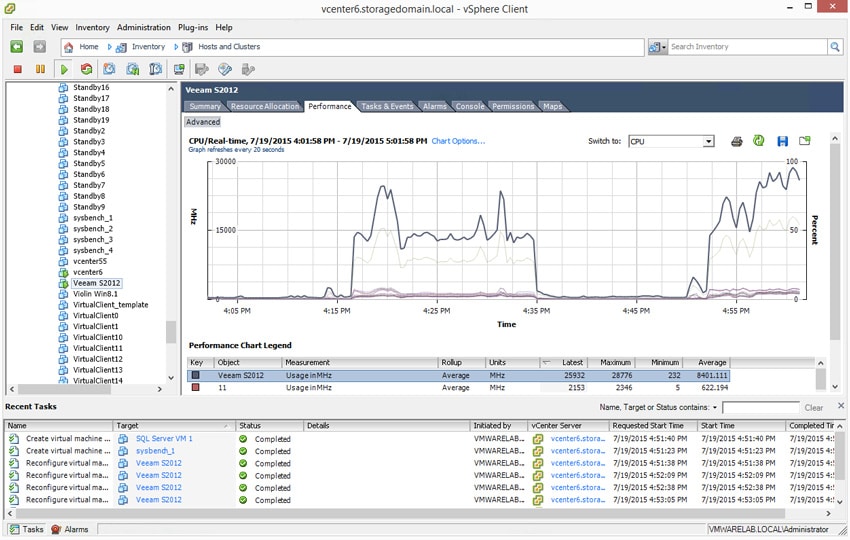
Task: Open the Chart Options link
Action: click(458, 141)
